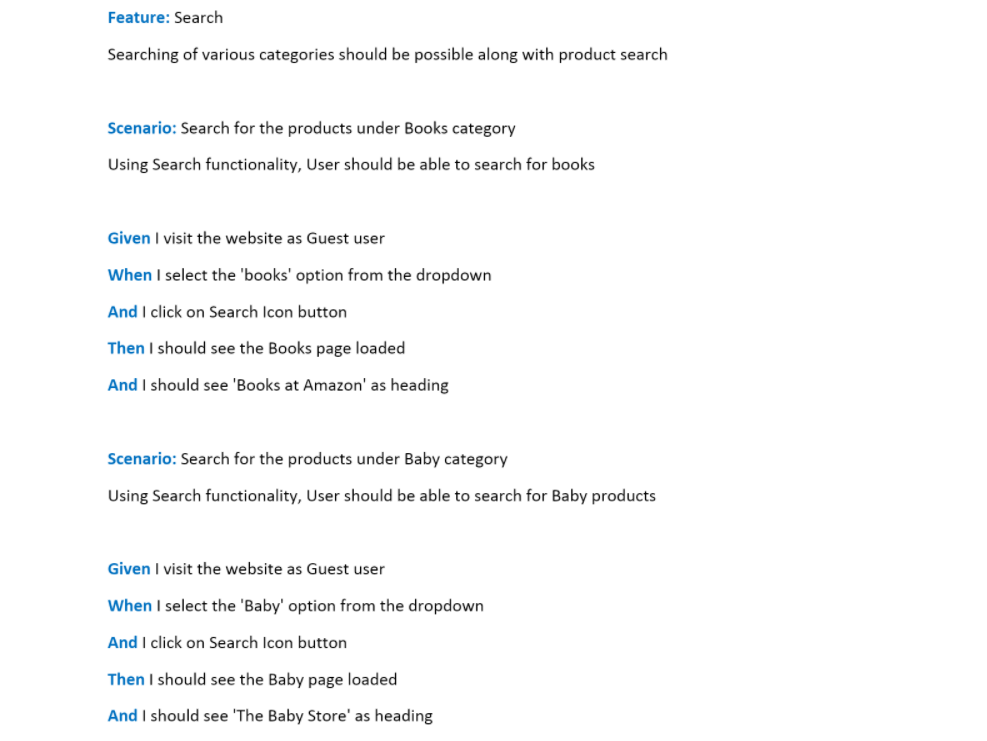Click the "Search for the products under Books category" title

pyautogui.click(x=348, y=128)
